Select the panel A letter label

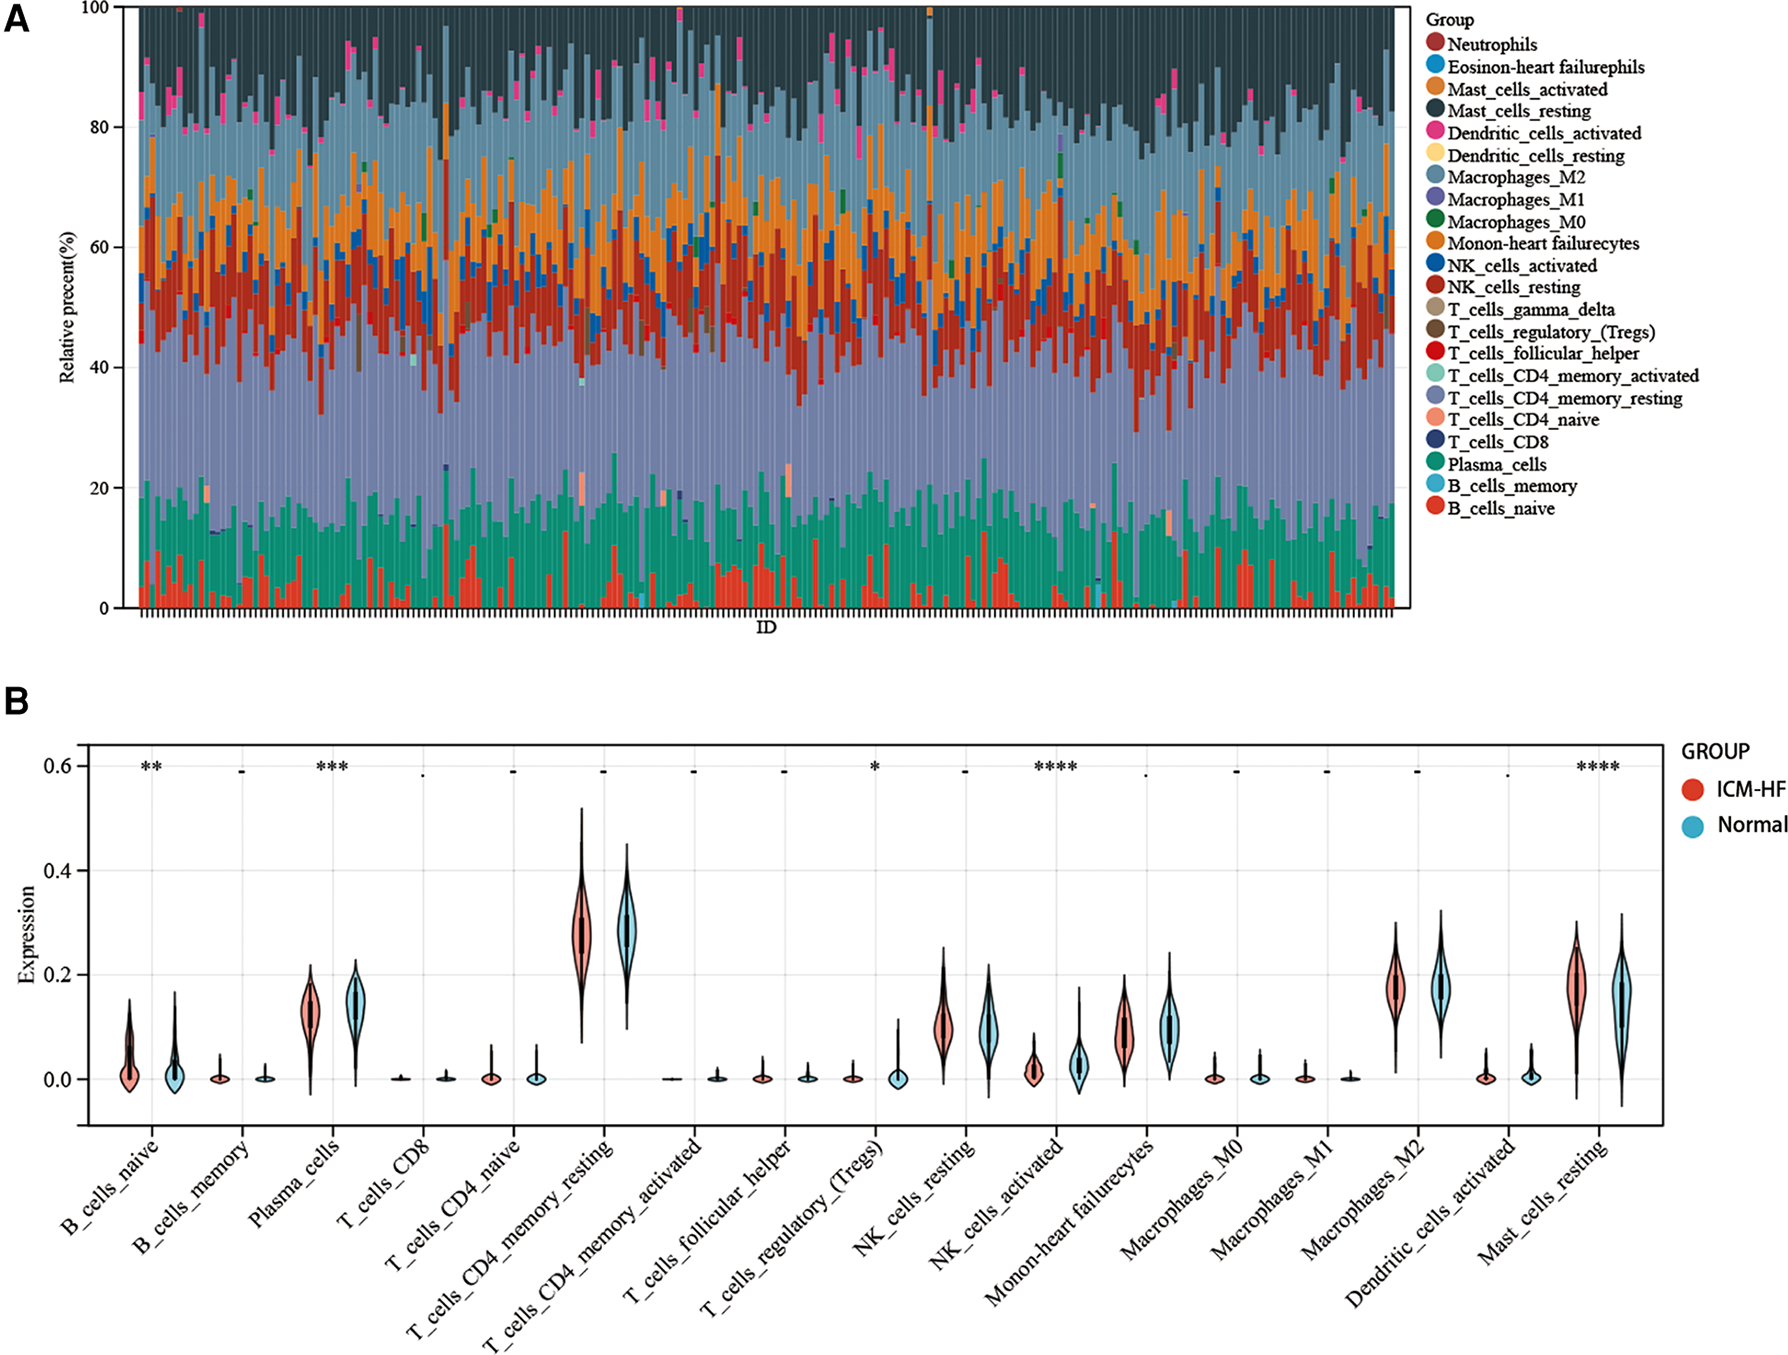click(17, 20)
